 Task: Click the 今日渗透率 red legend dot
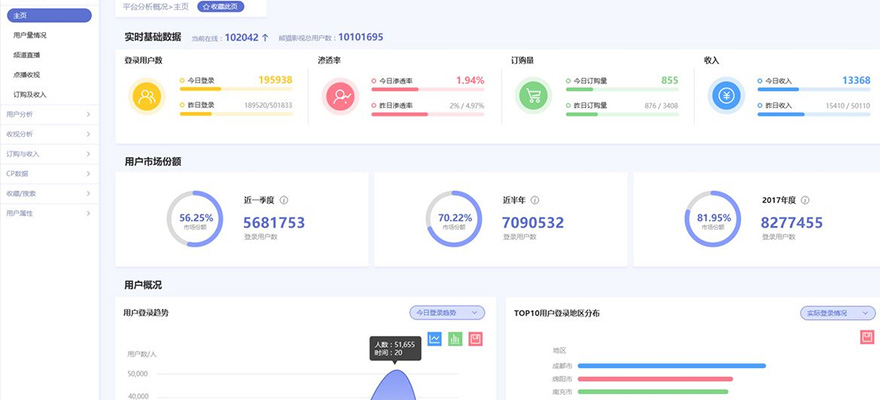(374, 81)
